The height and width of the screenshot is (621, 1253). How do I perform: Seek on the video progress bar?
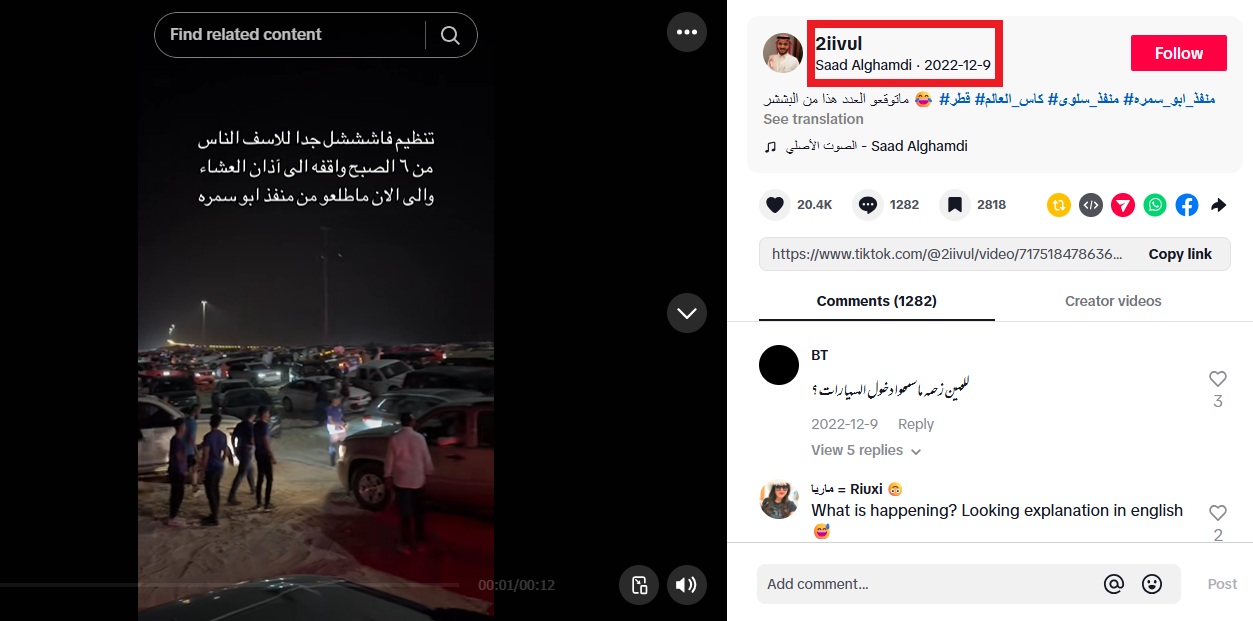(x=230, y=584)
